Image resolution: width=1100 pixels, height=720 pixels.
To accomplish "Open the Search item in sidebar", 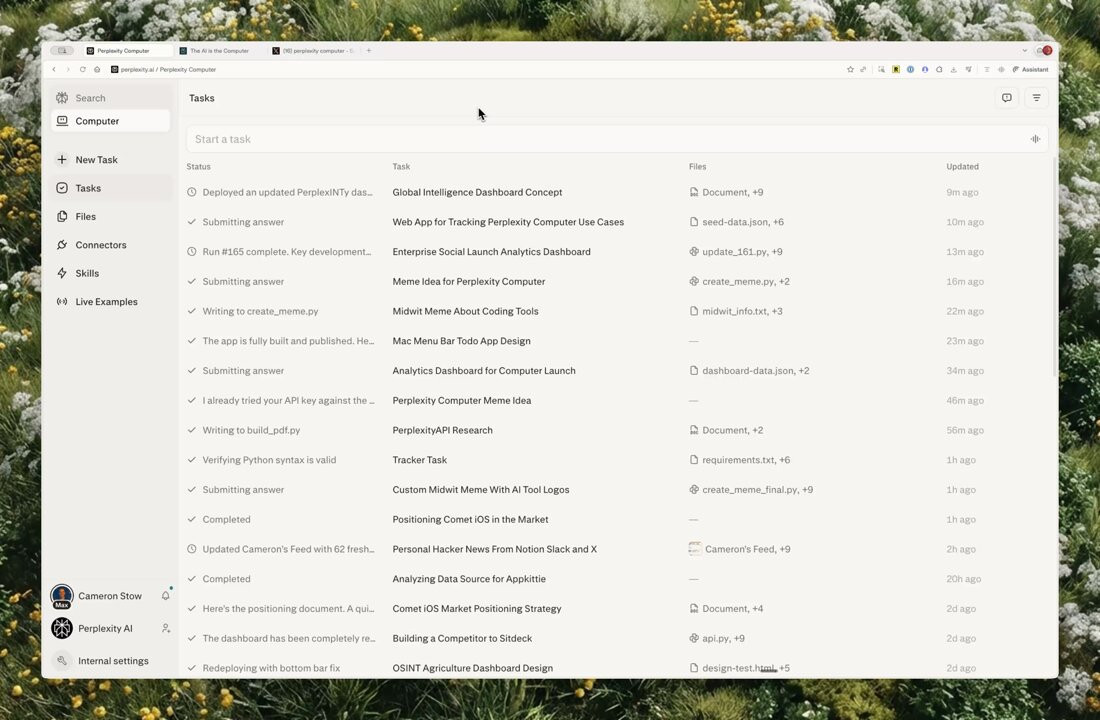I will 110,98.
